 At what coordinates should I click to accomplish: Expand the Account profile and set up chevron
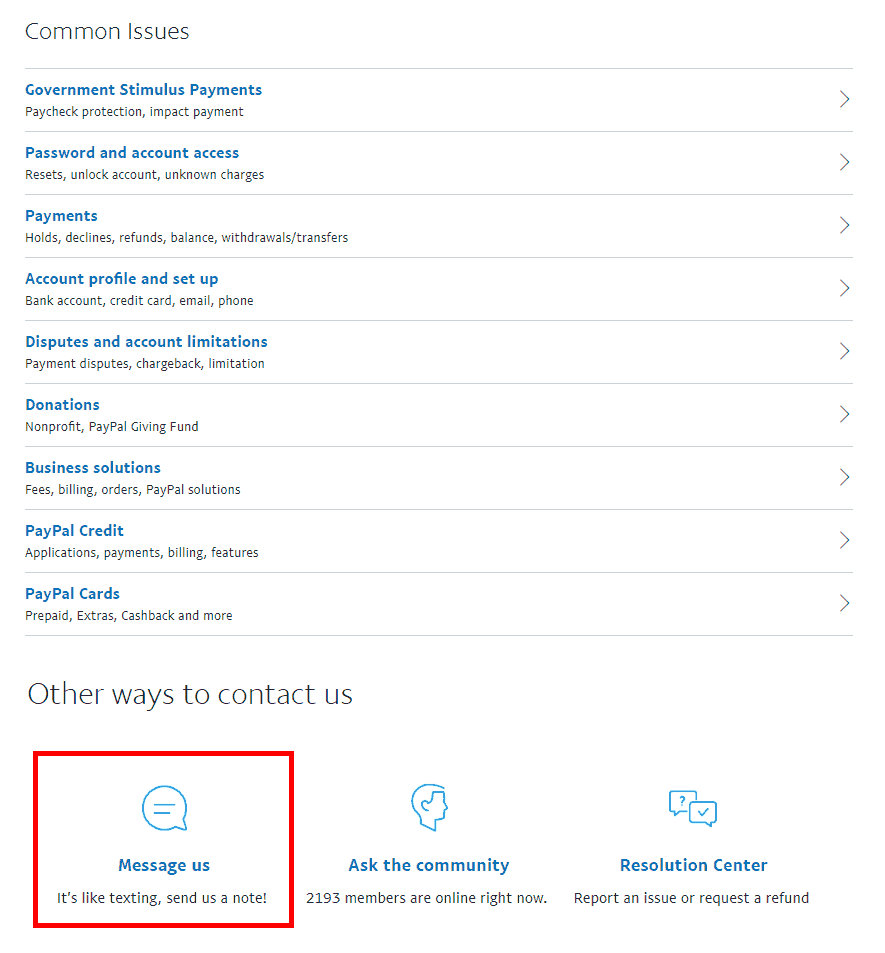844,288
